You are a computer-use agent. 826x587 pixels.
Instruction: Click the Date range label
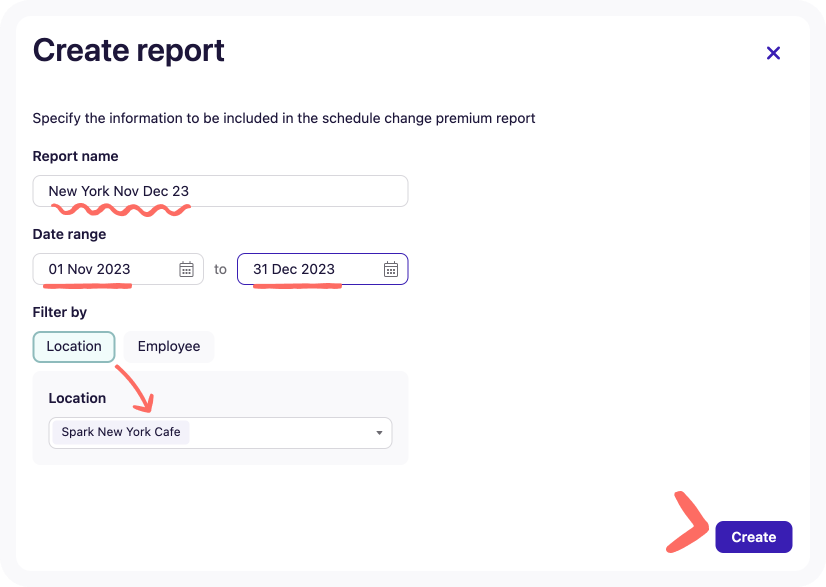(x=73, y=233)
